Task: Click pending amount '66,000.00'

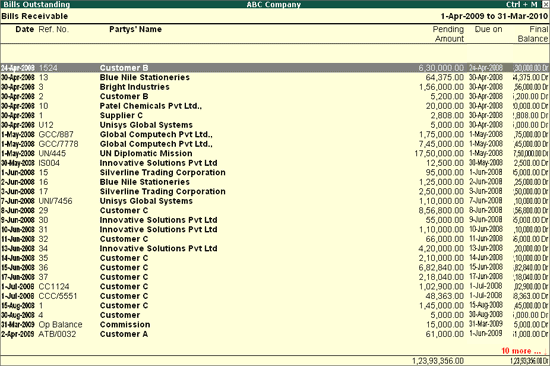Action: 445,239
